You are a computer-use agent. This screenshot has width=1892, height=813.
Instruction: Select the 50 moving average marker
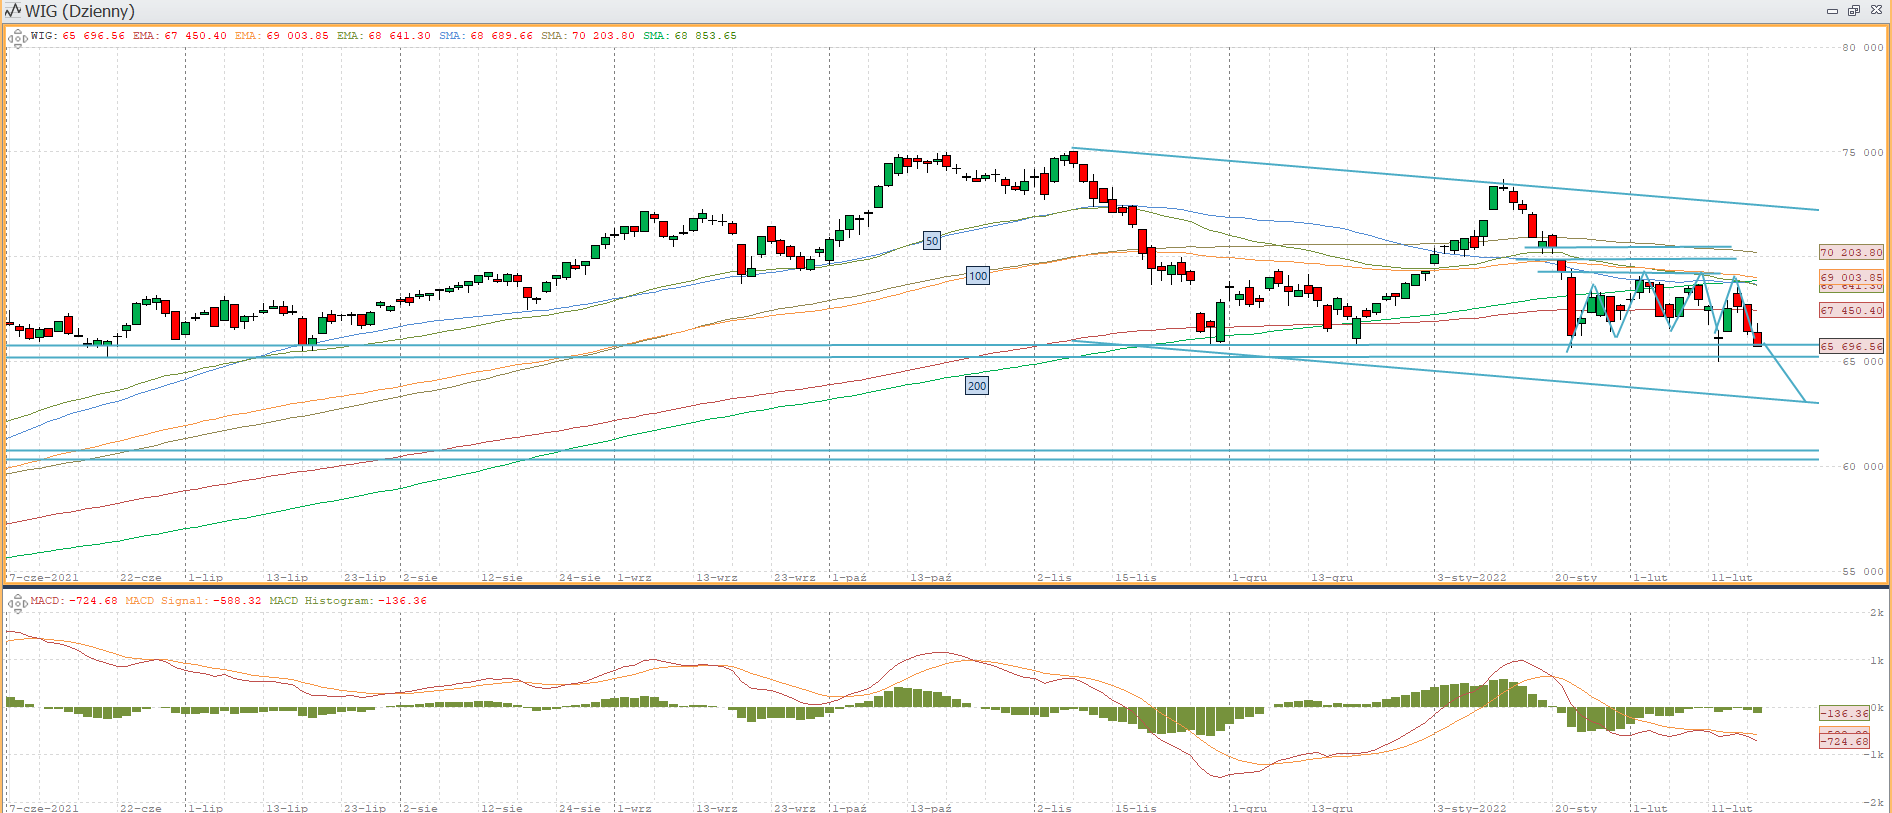click(931, 241)
